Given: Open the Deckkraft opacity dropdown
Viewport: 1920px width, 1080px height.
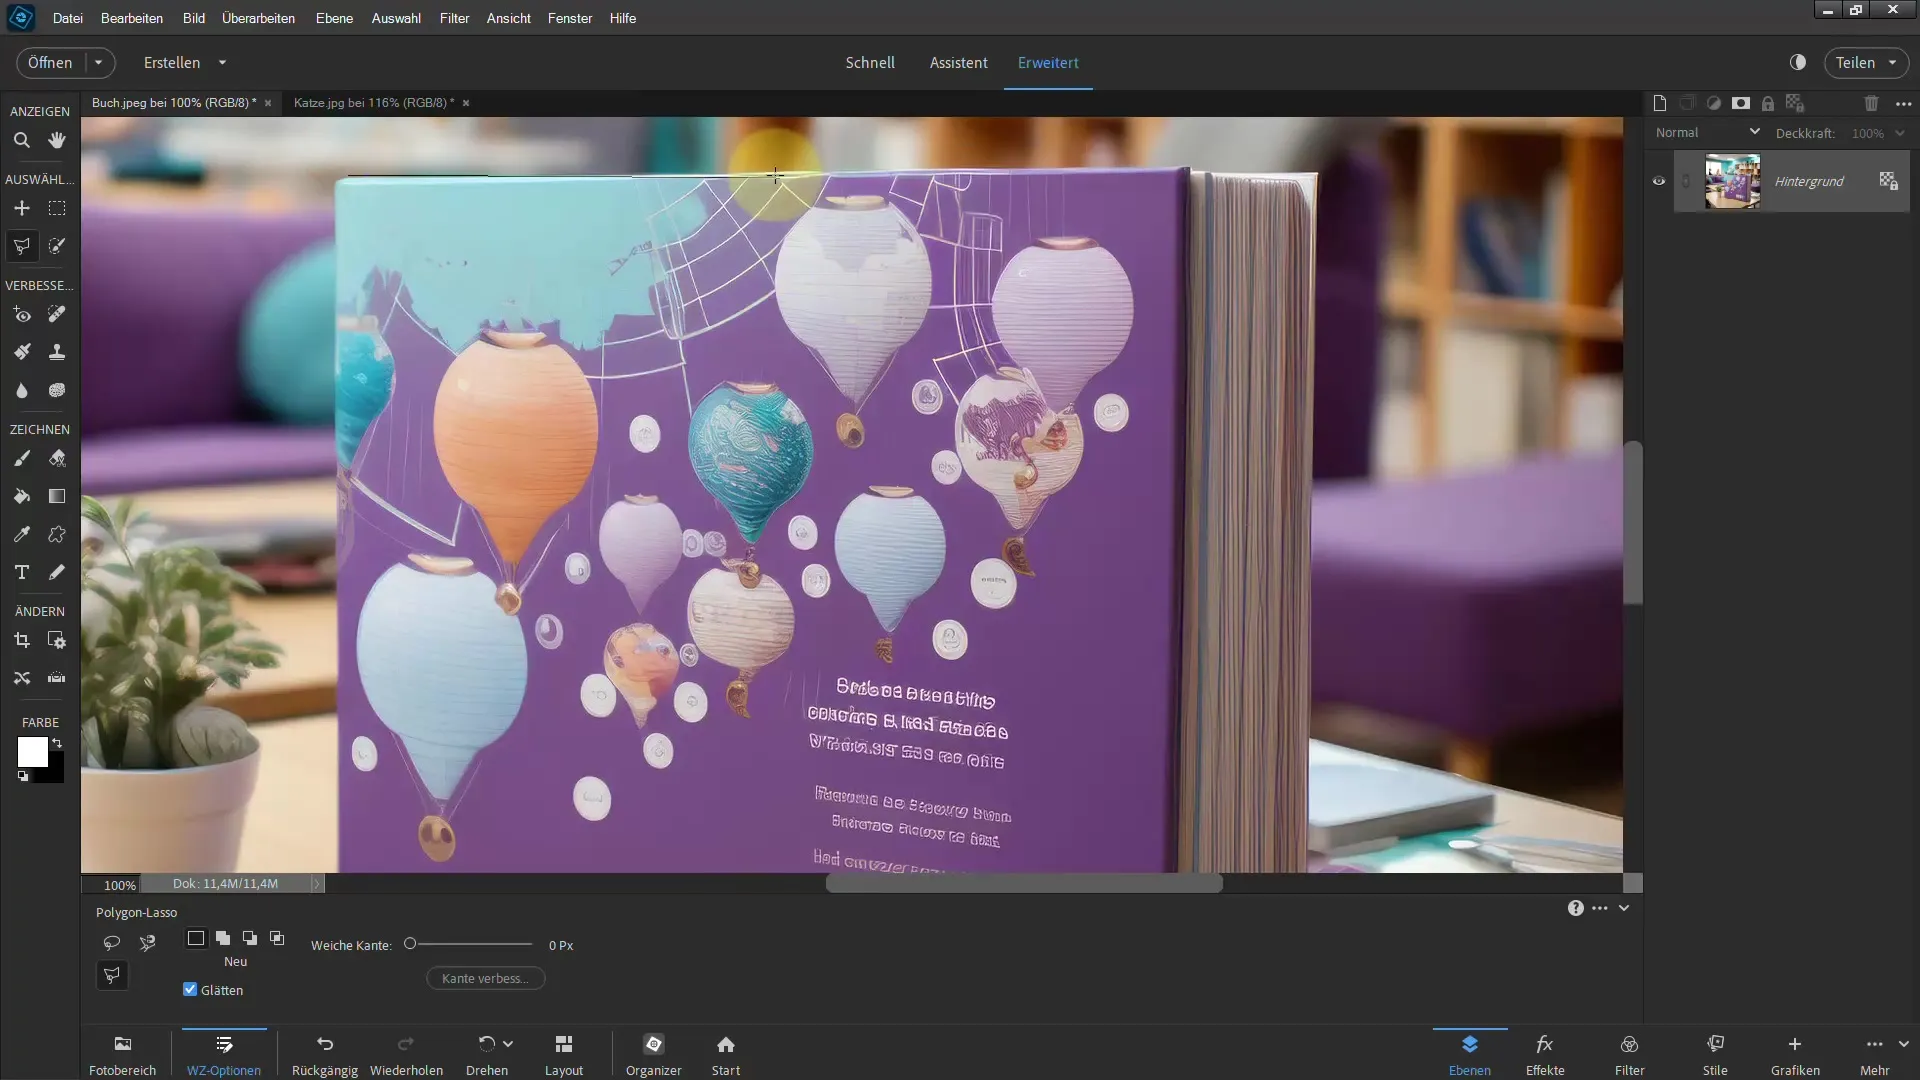Looking at the screenshot, I should tap(1900, 133).
